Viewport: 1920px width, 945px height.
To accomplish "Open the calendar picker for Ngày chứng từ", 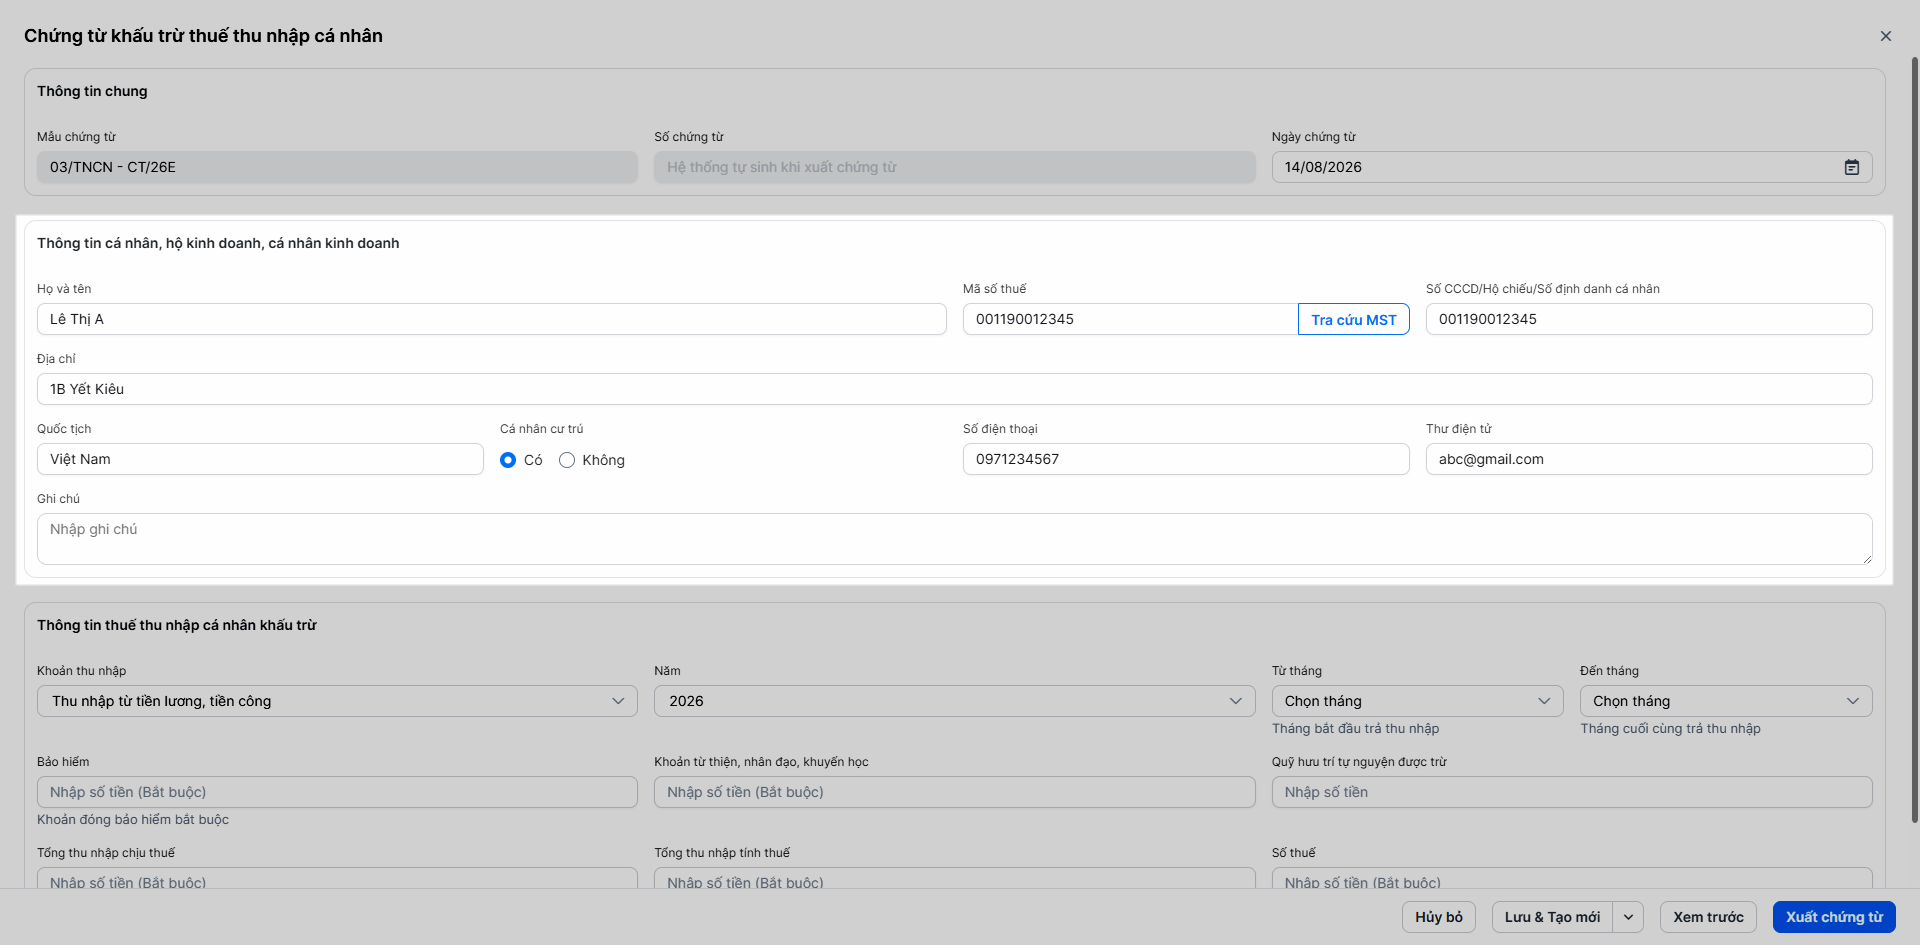I will (1852, 167).
